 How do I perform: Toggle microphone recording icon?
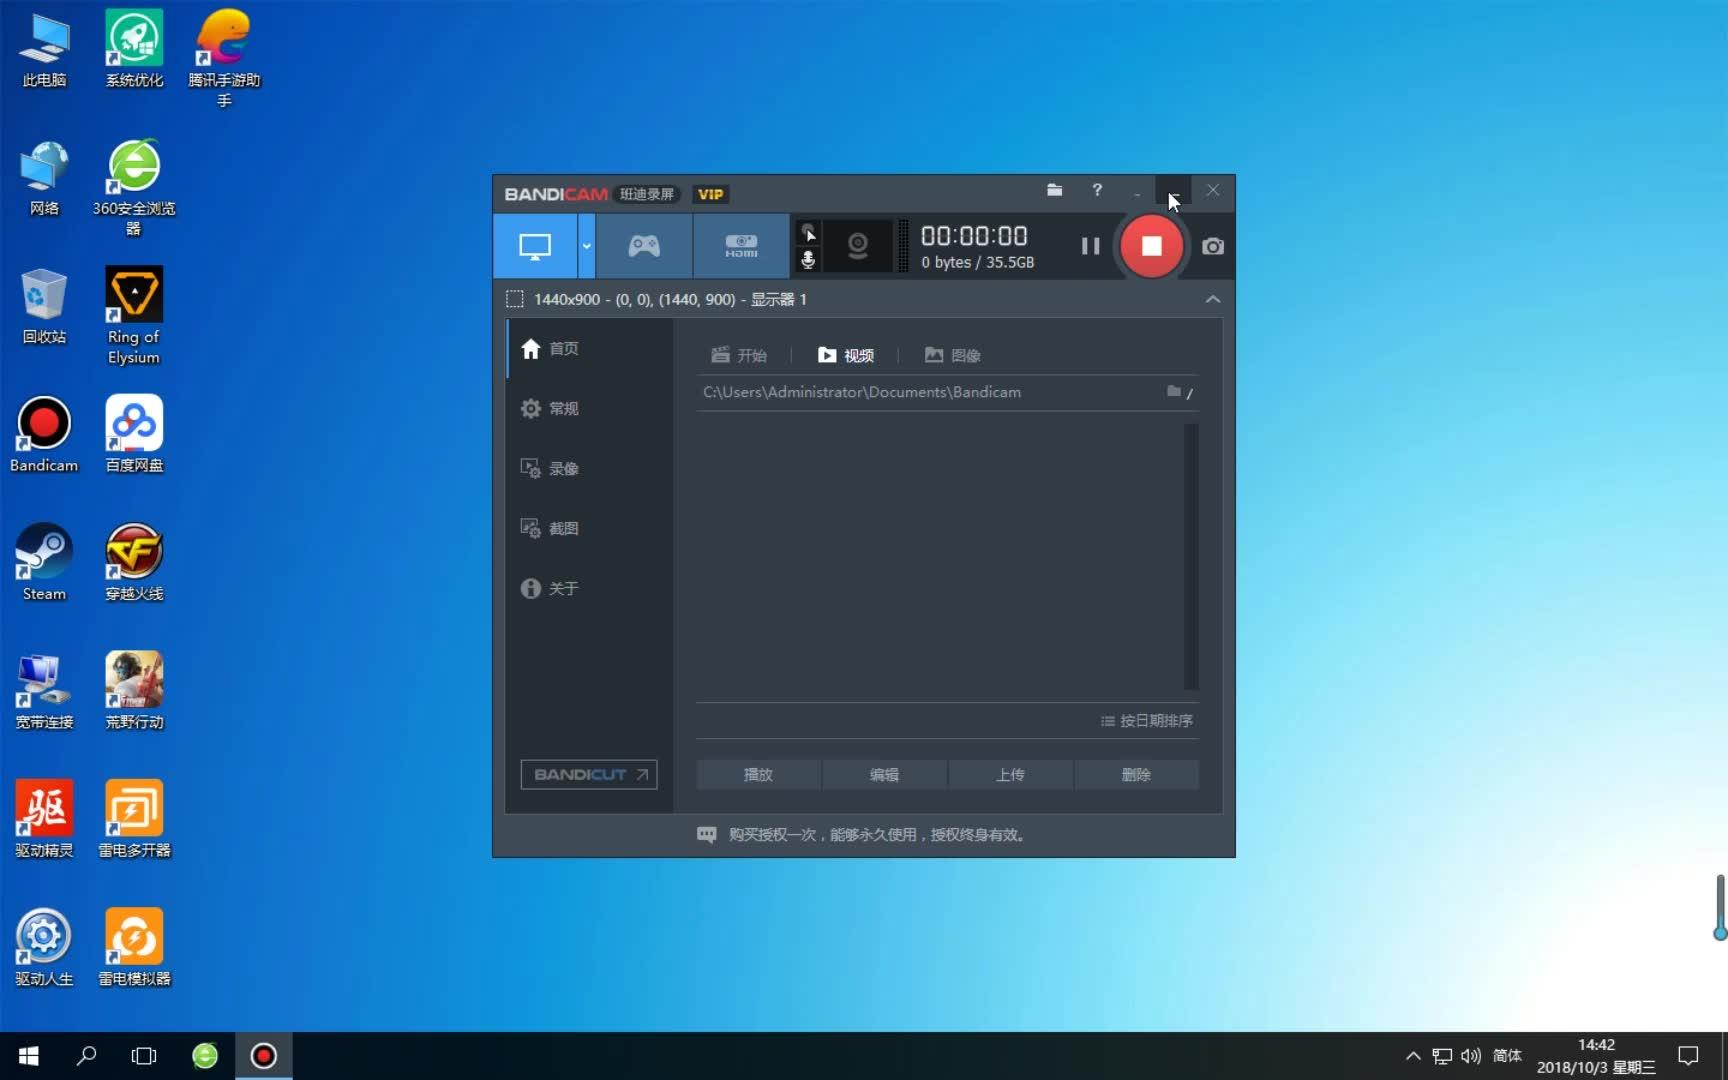(x=808, y=260)
